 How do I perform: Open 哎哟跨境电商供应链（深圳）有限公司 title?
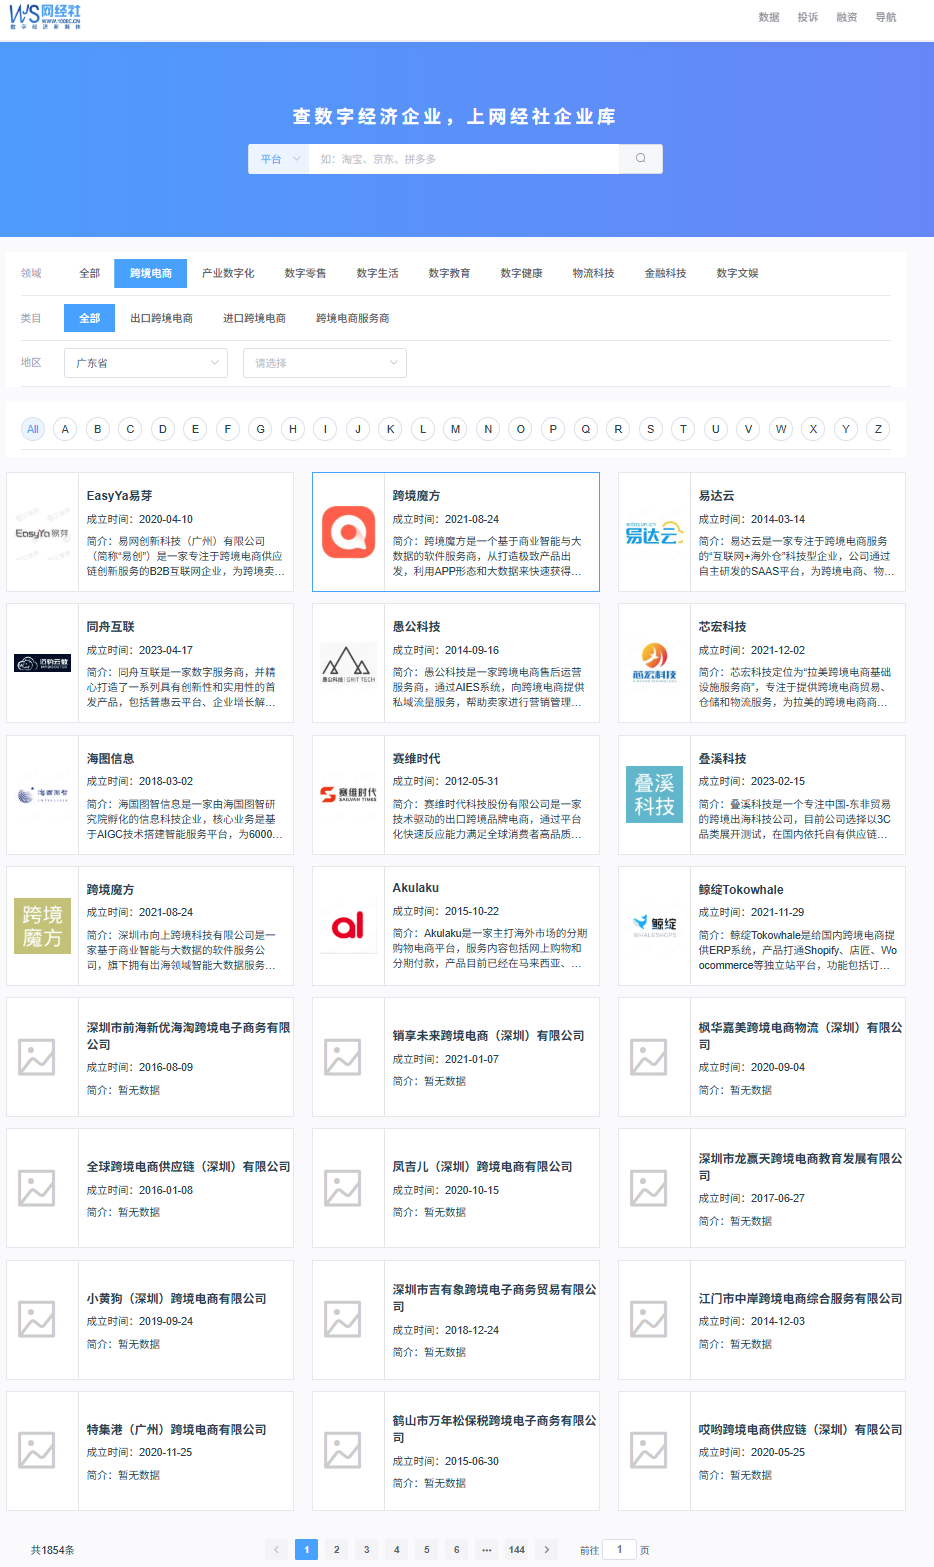click(x=801, y=1429)
